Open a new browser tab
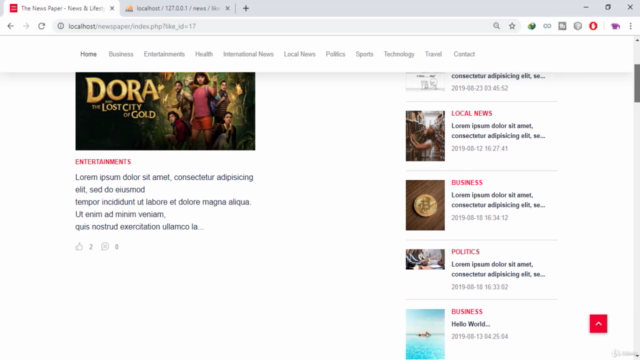Image resolution: width=640 pixels, height=360 pixels. [246, 8]
